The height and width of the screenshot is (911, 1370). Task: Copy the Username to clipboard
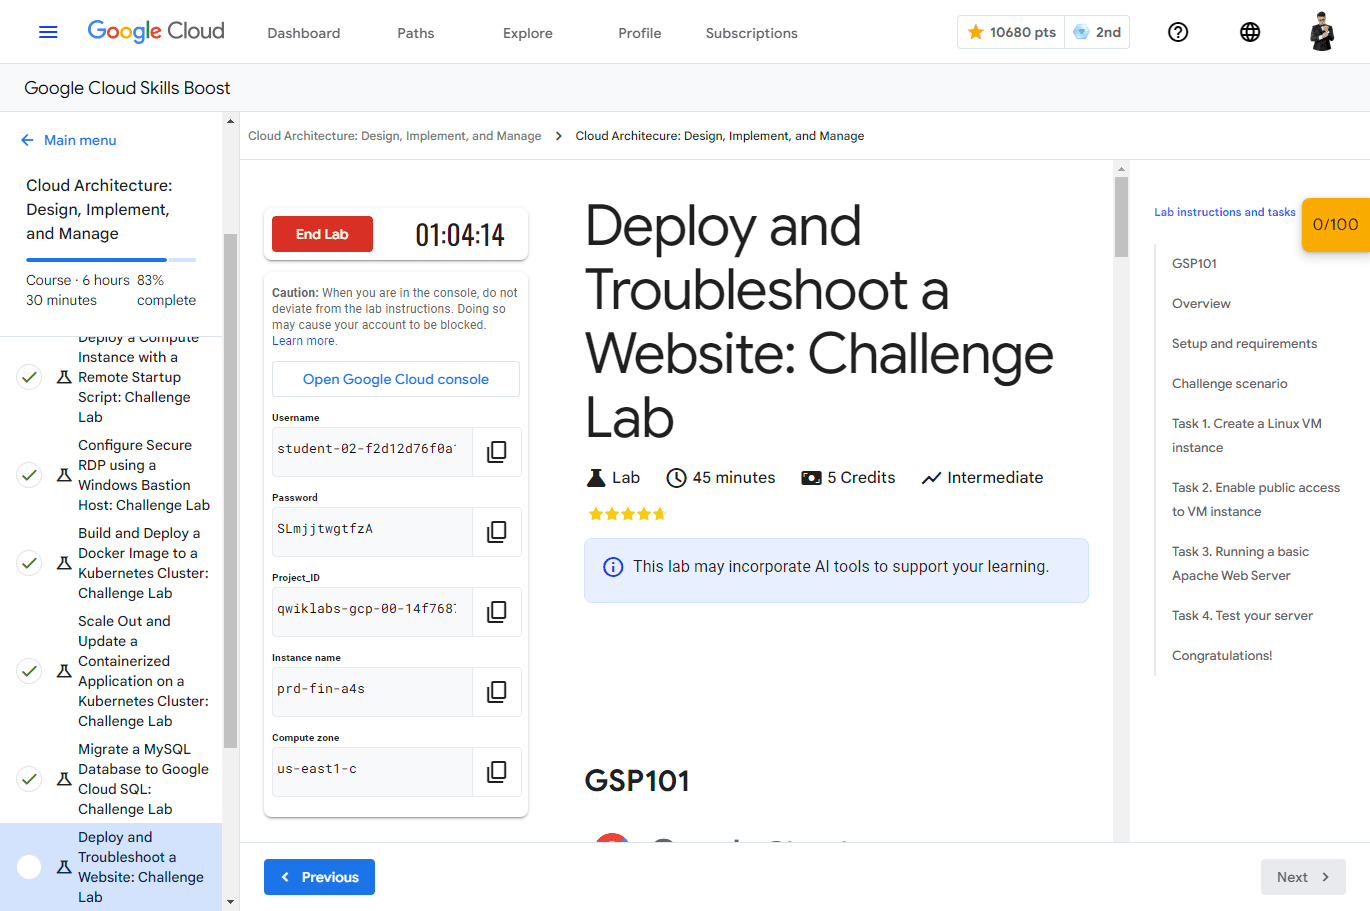[496, 452]
